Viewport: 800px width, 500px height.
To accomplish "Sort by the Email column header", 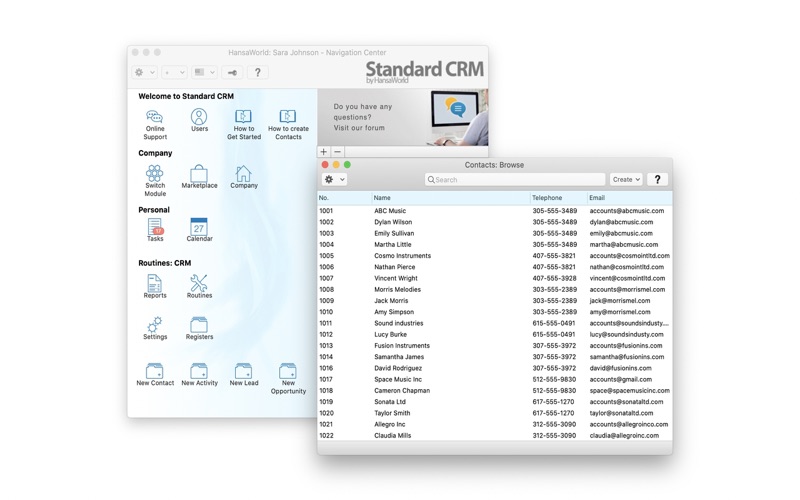I will pyautogui.click(x=630, y=198).
